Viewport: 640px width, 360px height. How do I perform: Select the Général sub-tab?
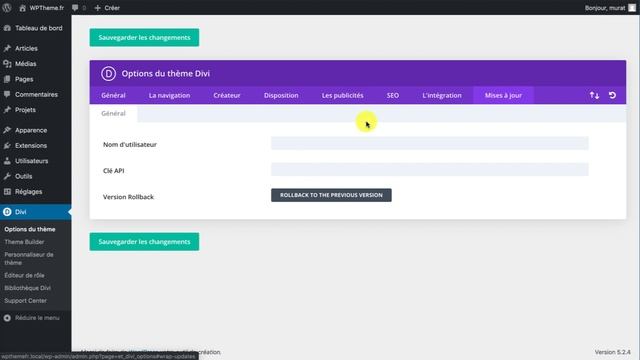click(113, 113)
